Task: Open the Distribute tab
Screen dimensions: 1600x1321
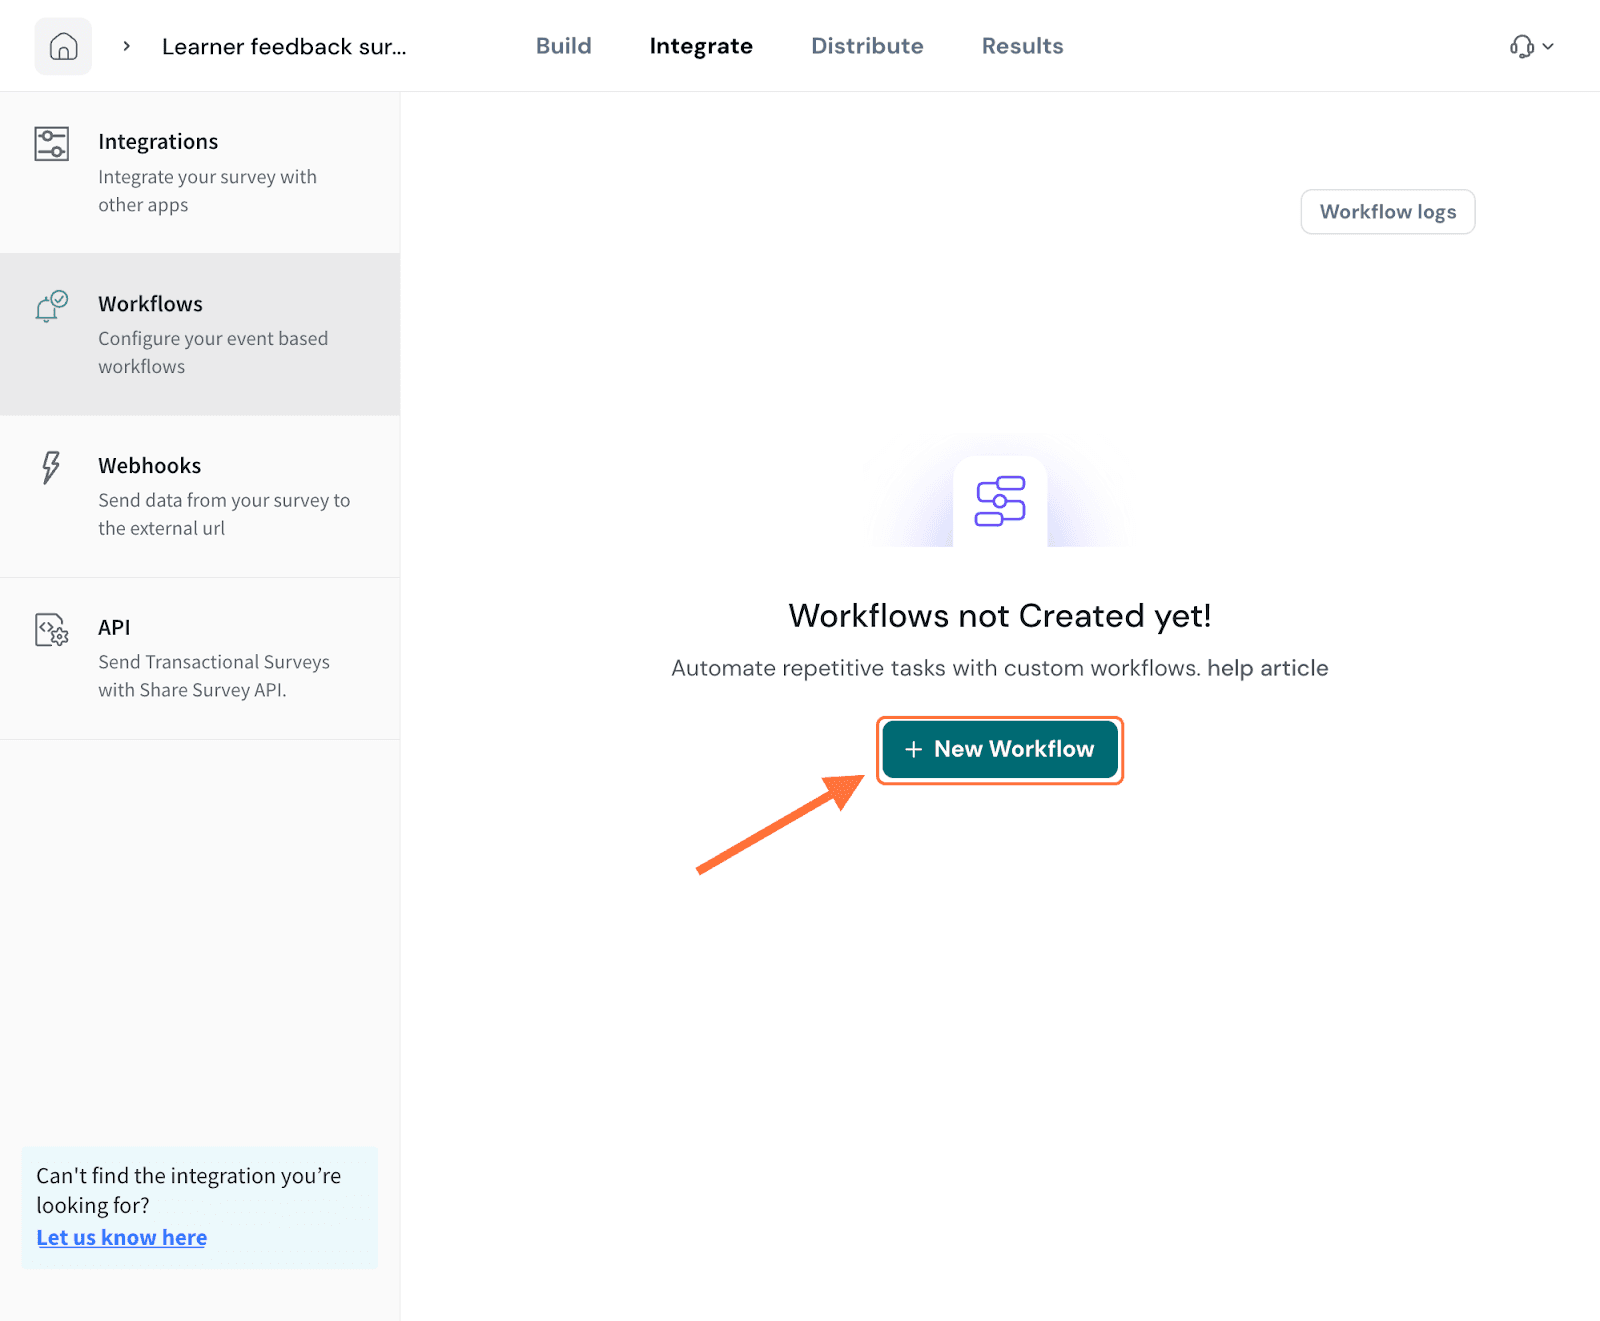Action: 867,46
